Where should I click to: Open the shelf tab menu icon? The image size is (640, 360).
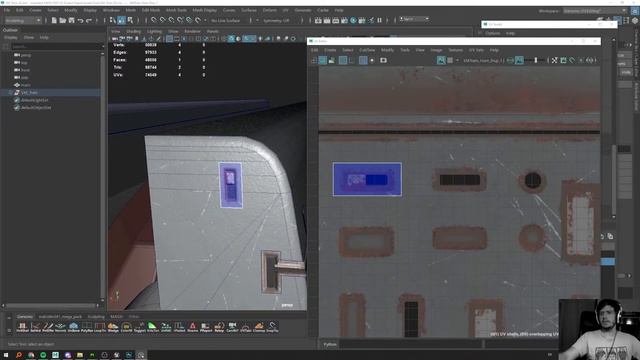9,318
